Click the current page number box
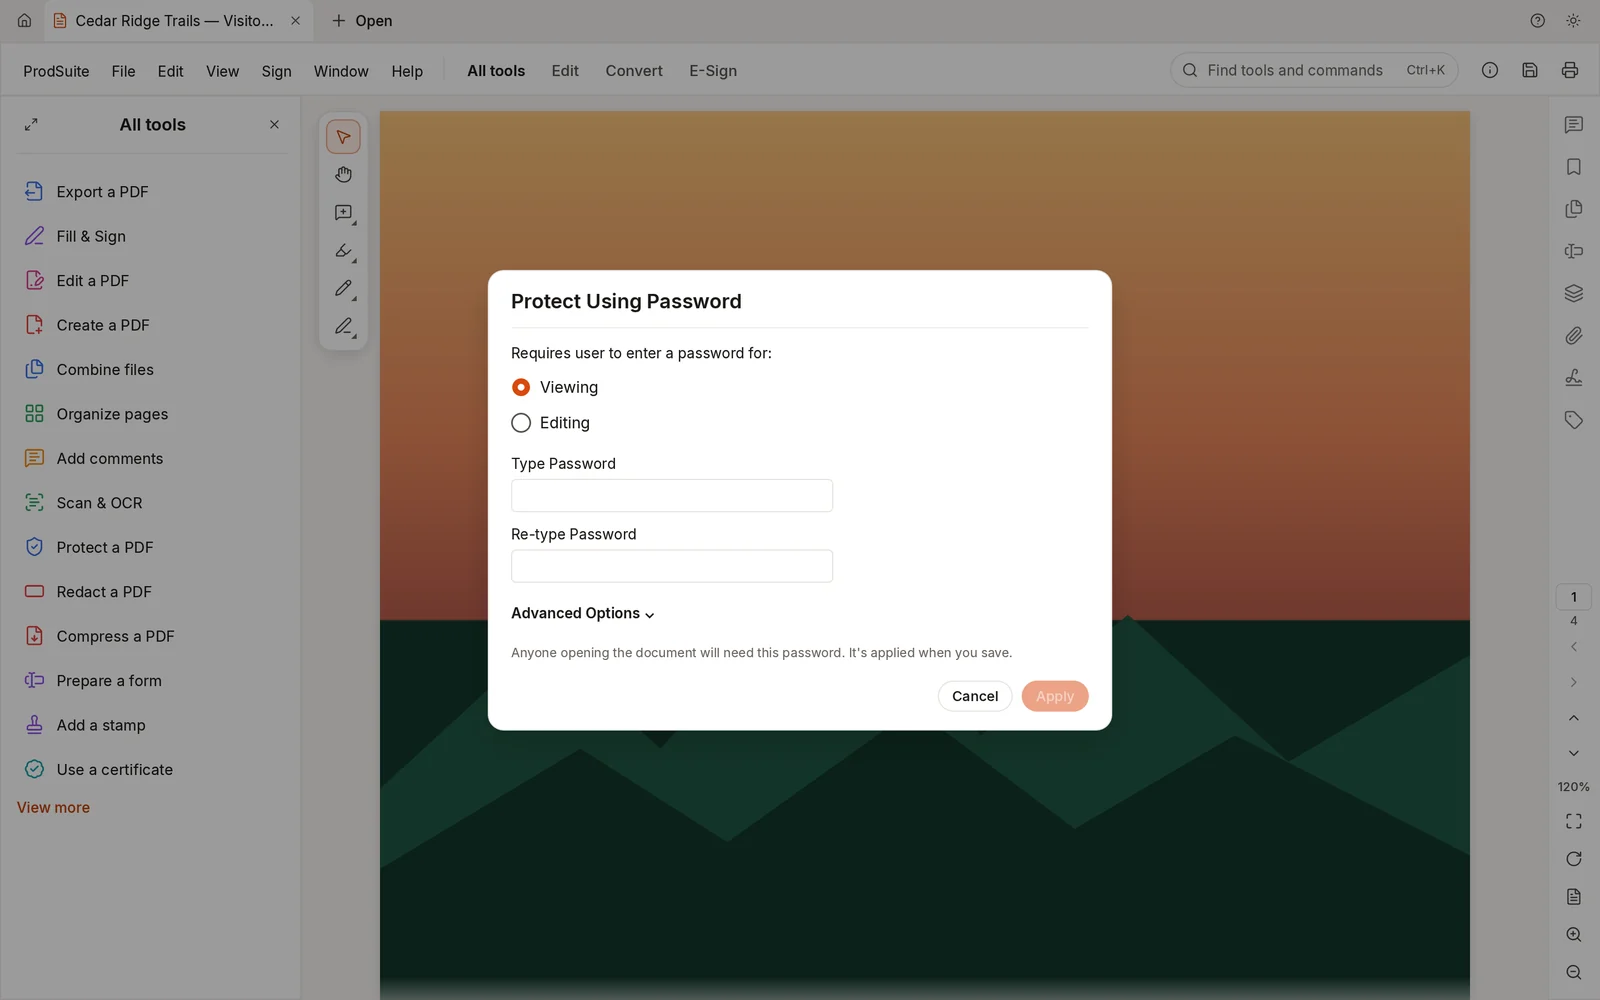 [1574, 597]
